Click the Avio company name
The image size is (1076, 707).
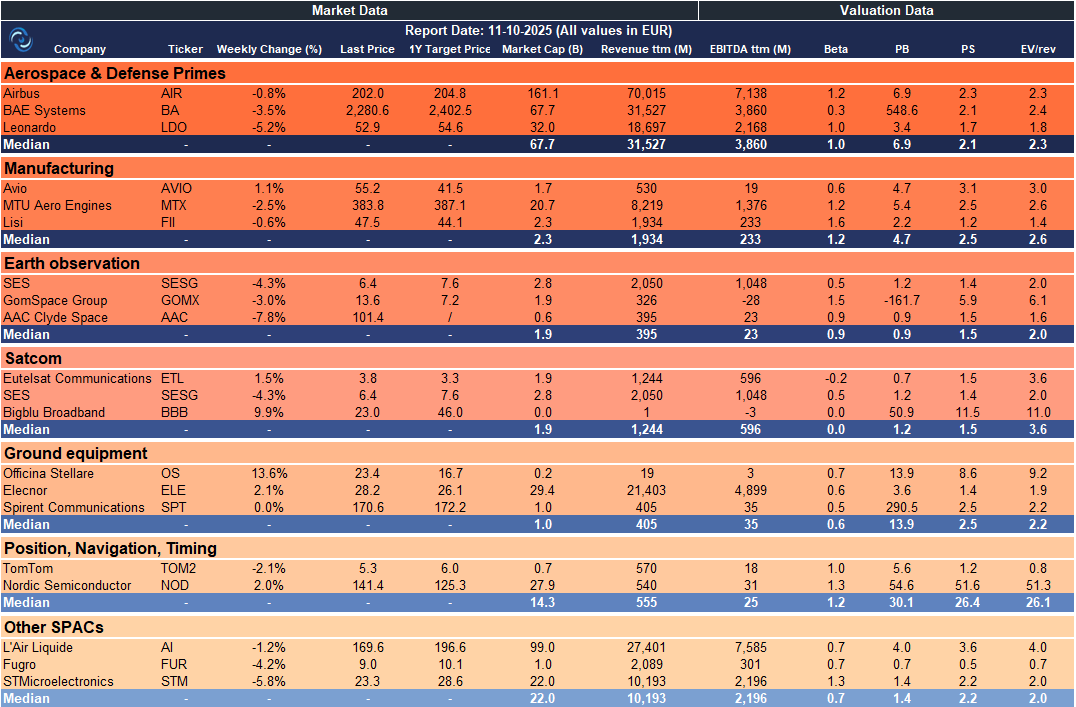(15, 188)
